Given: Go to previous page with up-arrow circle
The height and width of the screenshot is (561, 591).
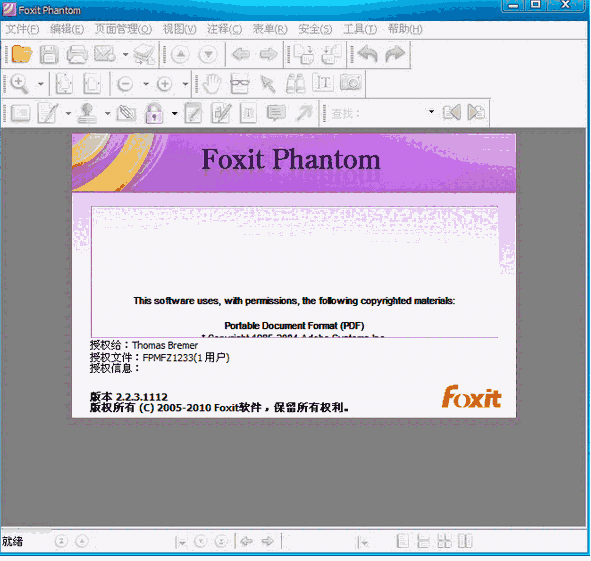Looking at the screenshot, I should click(x=180, y=55).
